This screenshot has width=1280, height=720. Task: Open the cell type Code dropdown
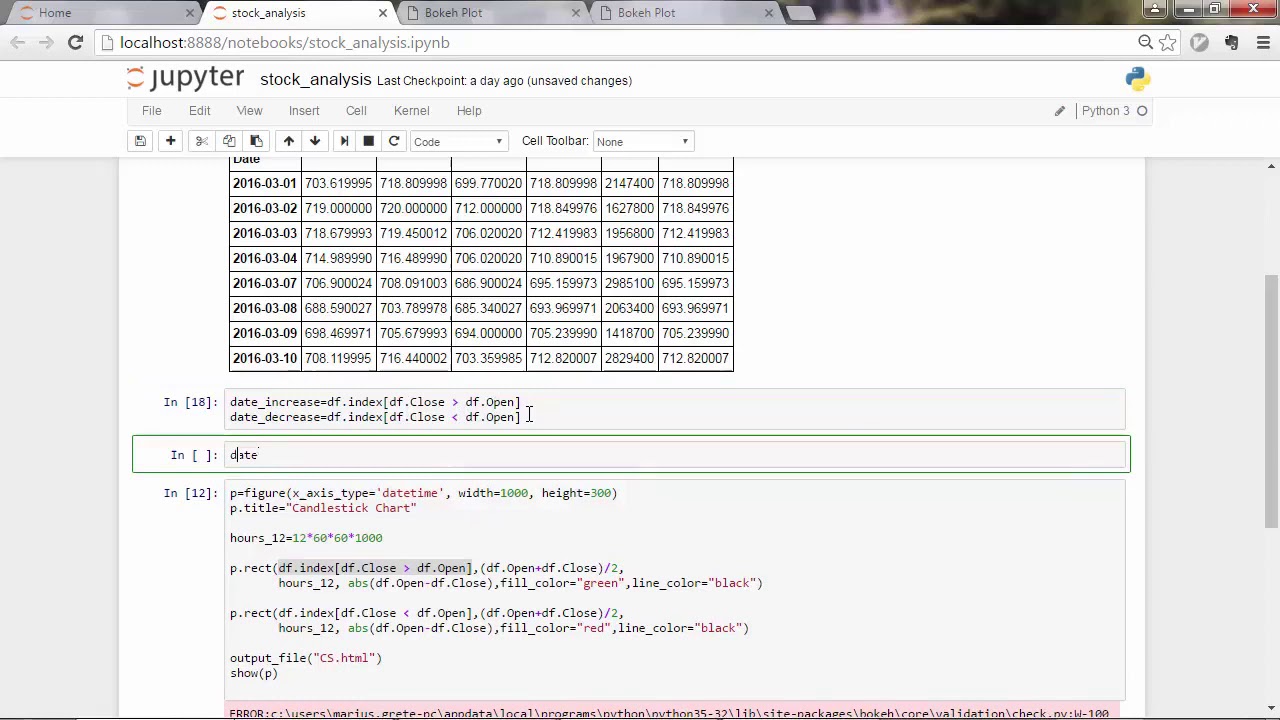[x=458, y=142]
